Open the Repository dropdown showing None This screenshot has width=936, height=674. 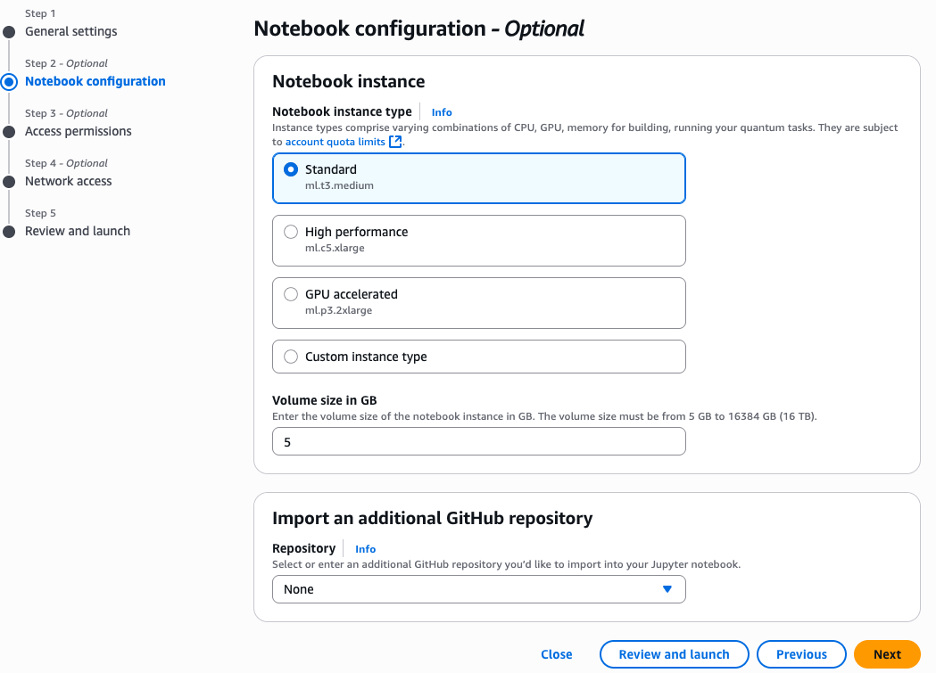point(478,590)
